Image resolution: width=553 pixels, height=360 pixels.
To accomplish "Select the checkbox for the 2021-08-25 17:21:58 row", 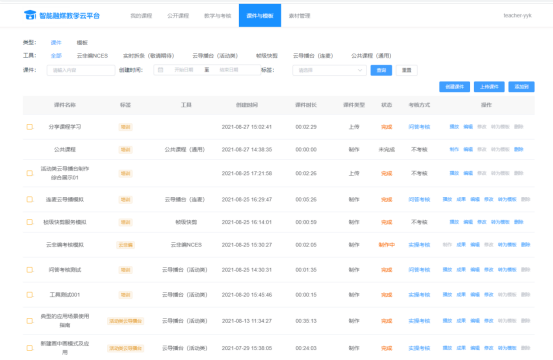I will point(30,173).
